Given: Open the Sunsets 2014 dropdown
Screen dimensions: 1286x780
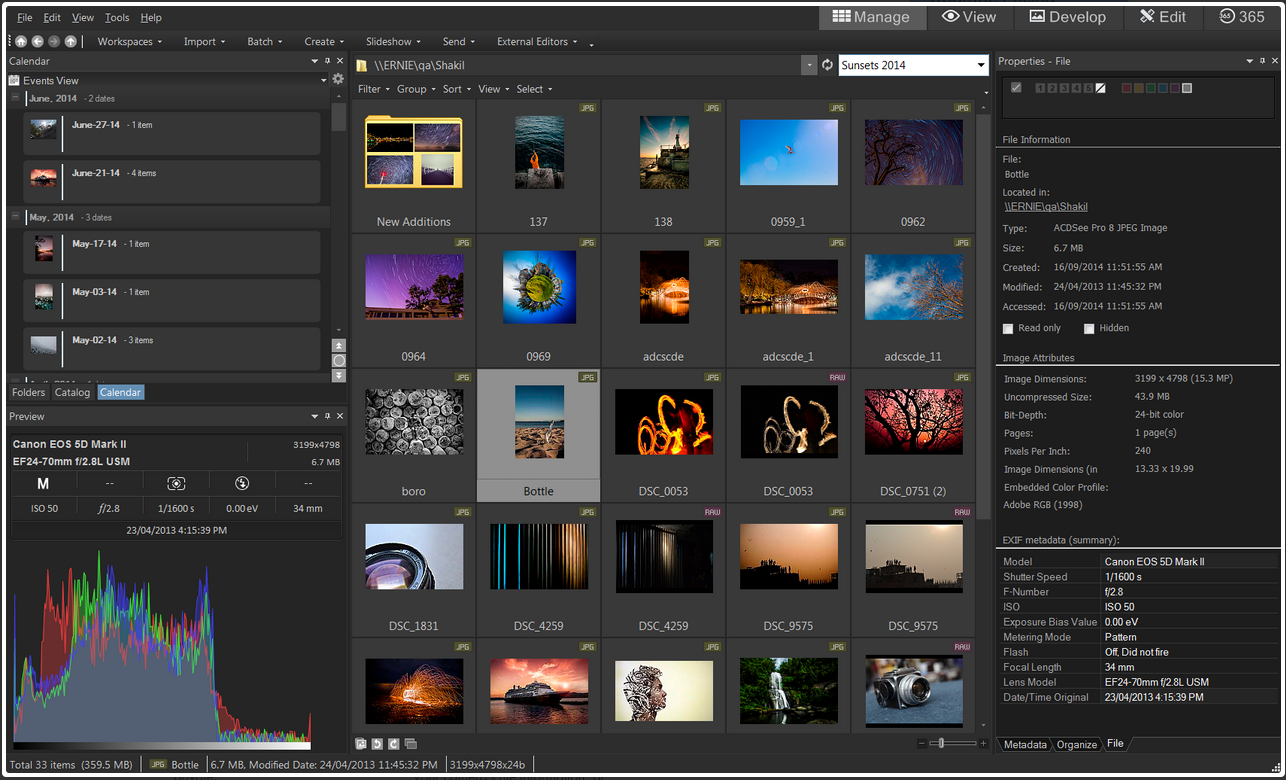Looking at the screenshot, I should (x=980, y=65).
